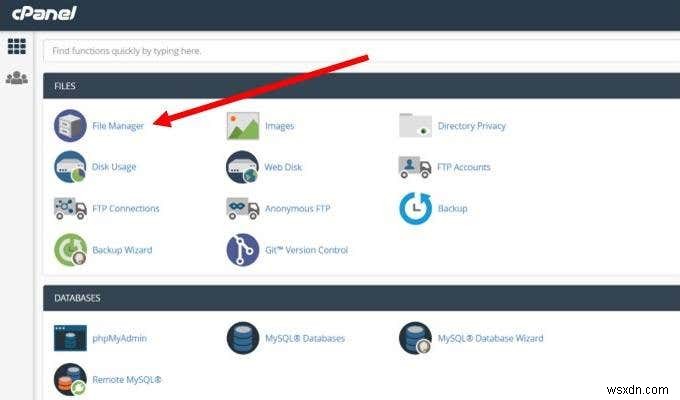Open the FTP Connections link
Viewport: 680px width, 400px height.
126,209
